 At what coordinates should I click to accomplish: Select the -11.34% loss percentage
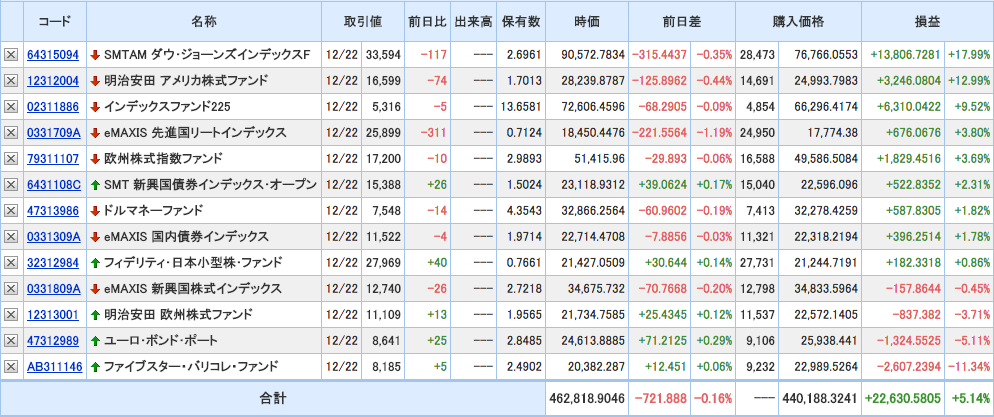(969, 366)
